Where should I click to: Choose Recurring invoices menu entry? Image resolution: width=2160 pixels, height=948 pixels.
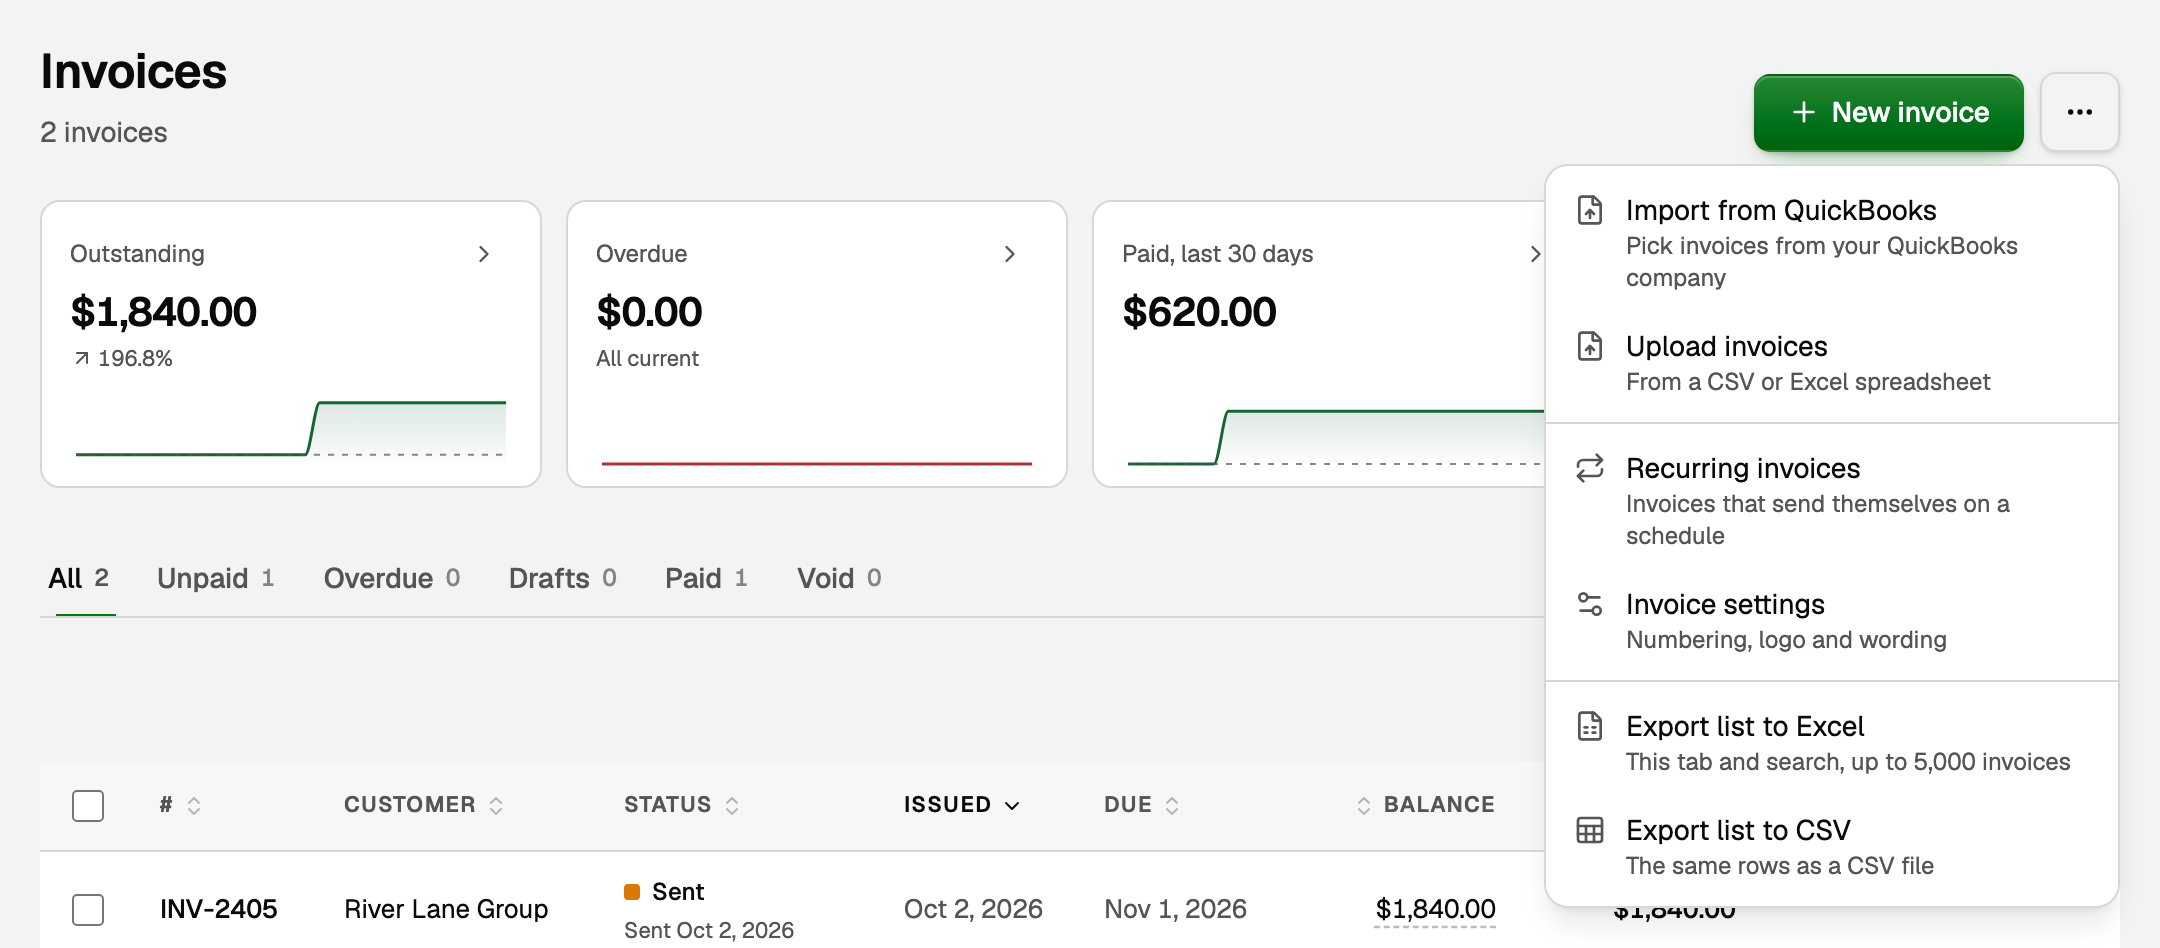1831,501
